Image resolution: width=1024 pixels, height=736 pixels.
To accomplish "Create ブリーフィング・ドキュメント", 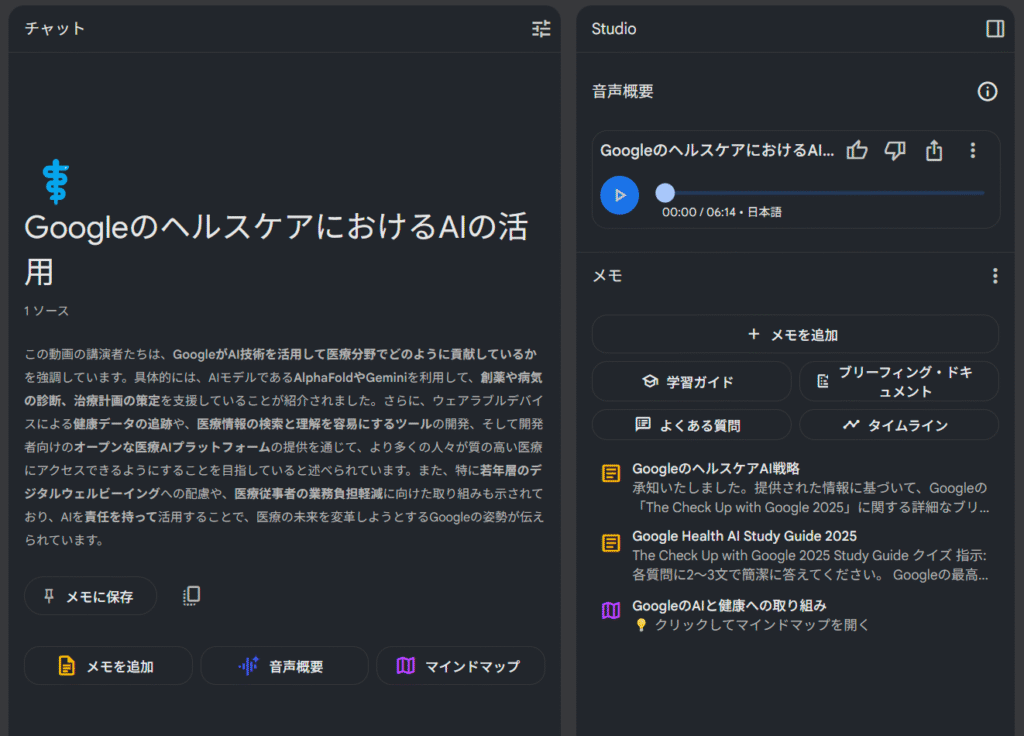I will [898, 381].
